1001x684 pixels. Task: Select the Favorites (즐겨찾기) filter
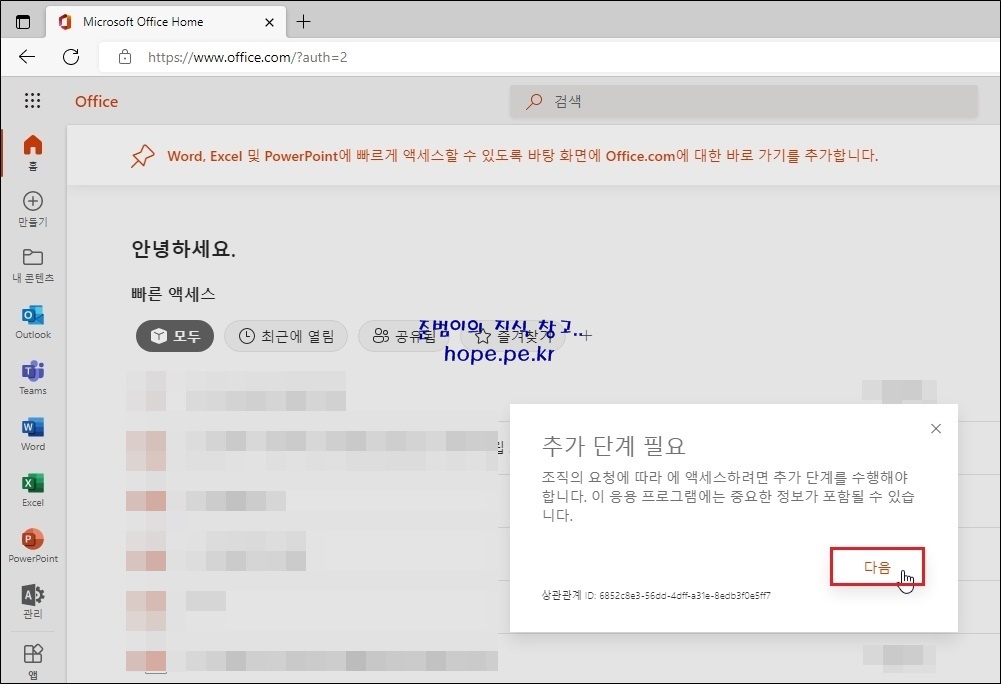(513, 336)
